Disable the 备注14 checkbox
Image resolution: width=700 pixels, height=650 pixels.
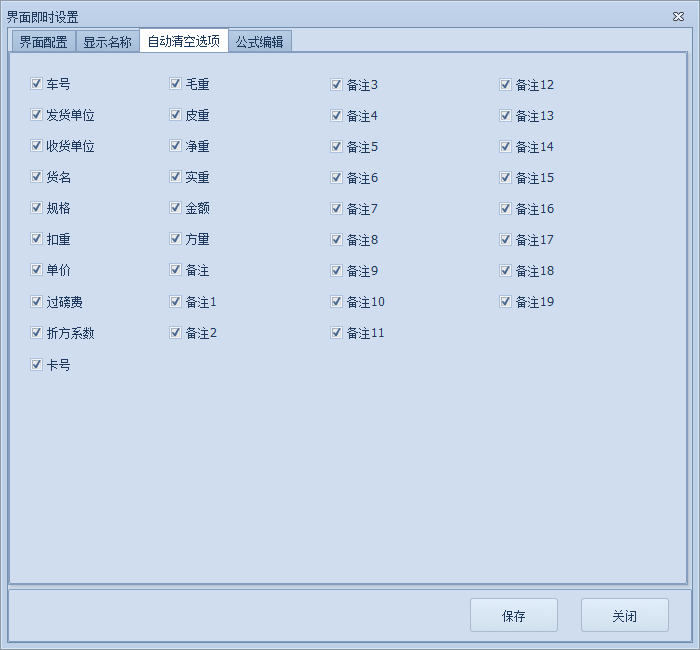pos(505,146)
